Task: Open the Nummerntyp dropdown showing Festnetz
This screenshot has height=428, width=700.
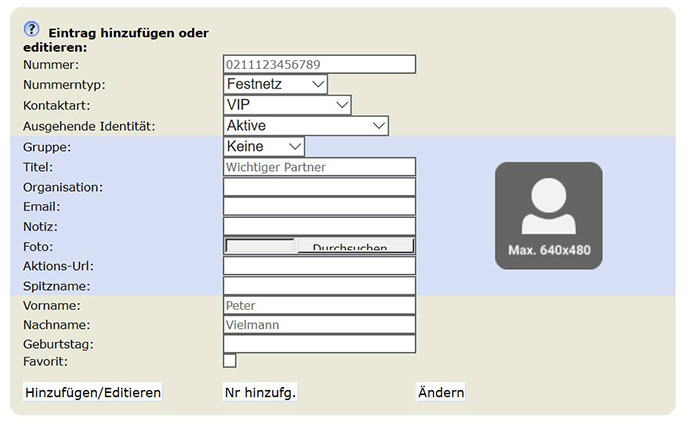Action: (x=276, y=85)
